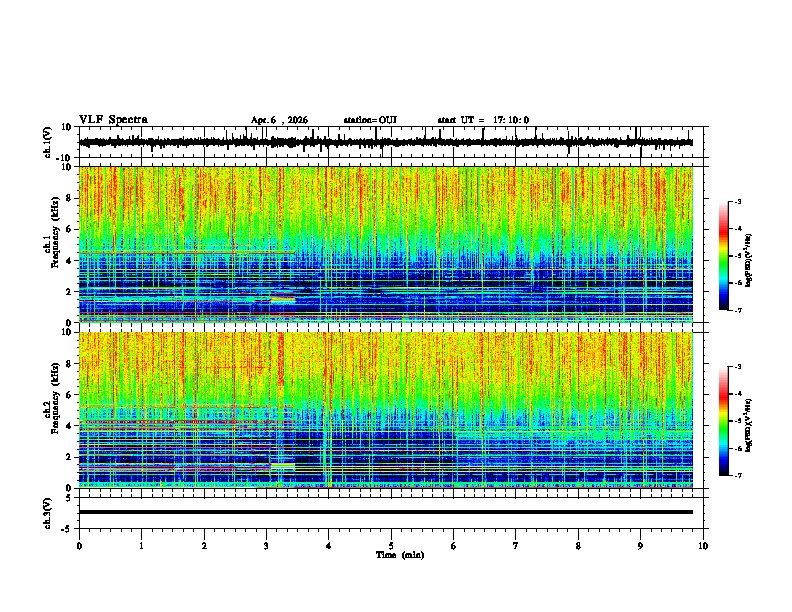The width and height of the screenshot is (792, 612).
Task: Select the time axis tick label "4"
Action: pyautogui.click(x=329, y=546)
